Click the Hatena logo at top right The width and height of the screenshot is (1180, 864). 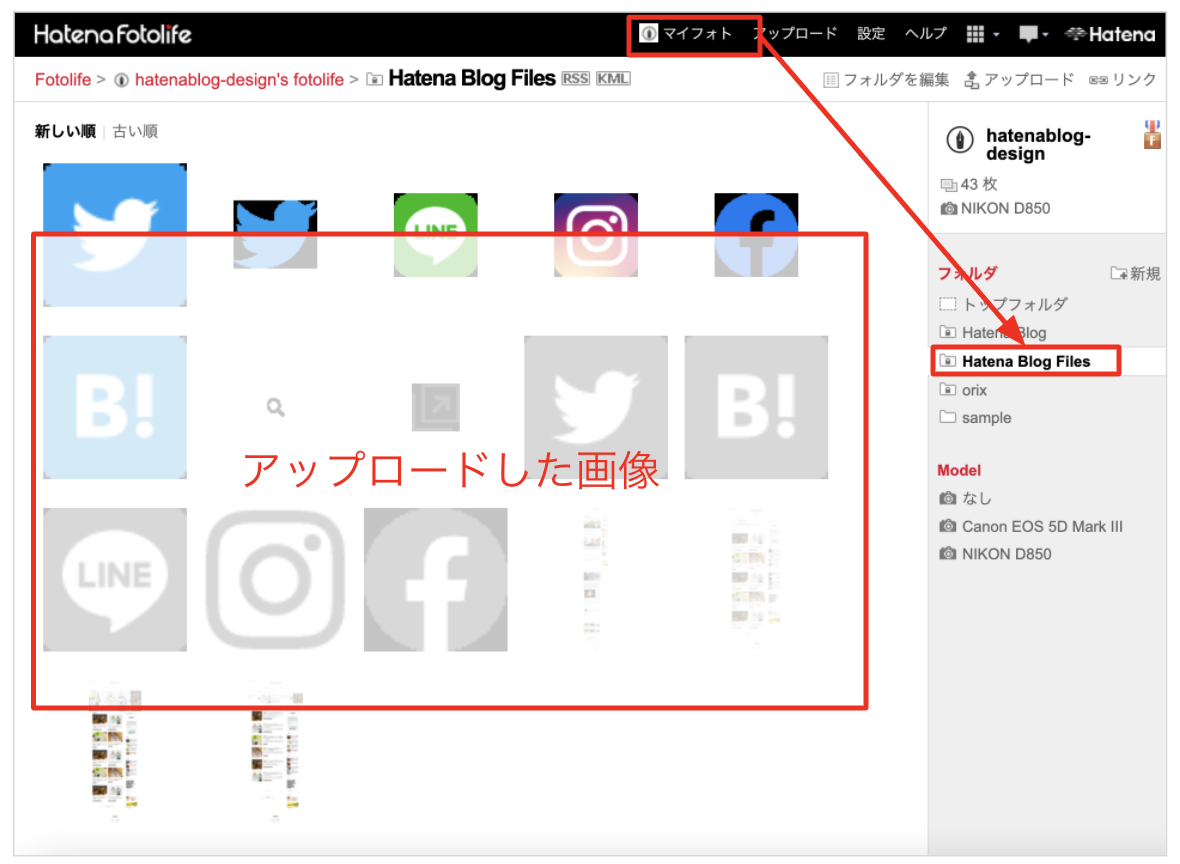(1111, 34)
